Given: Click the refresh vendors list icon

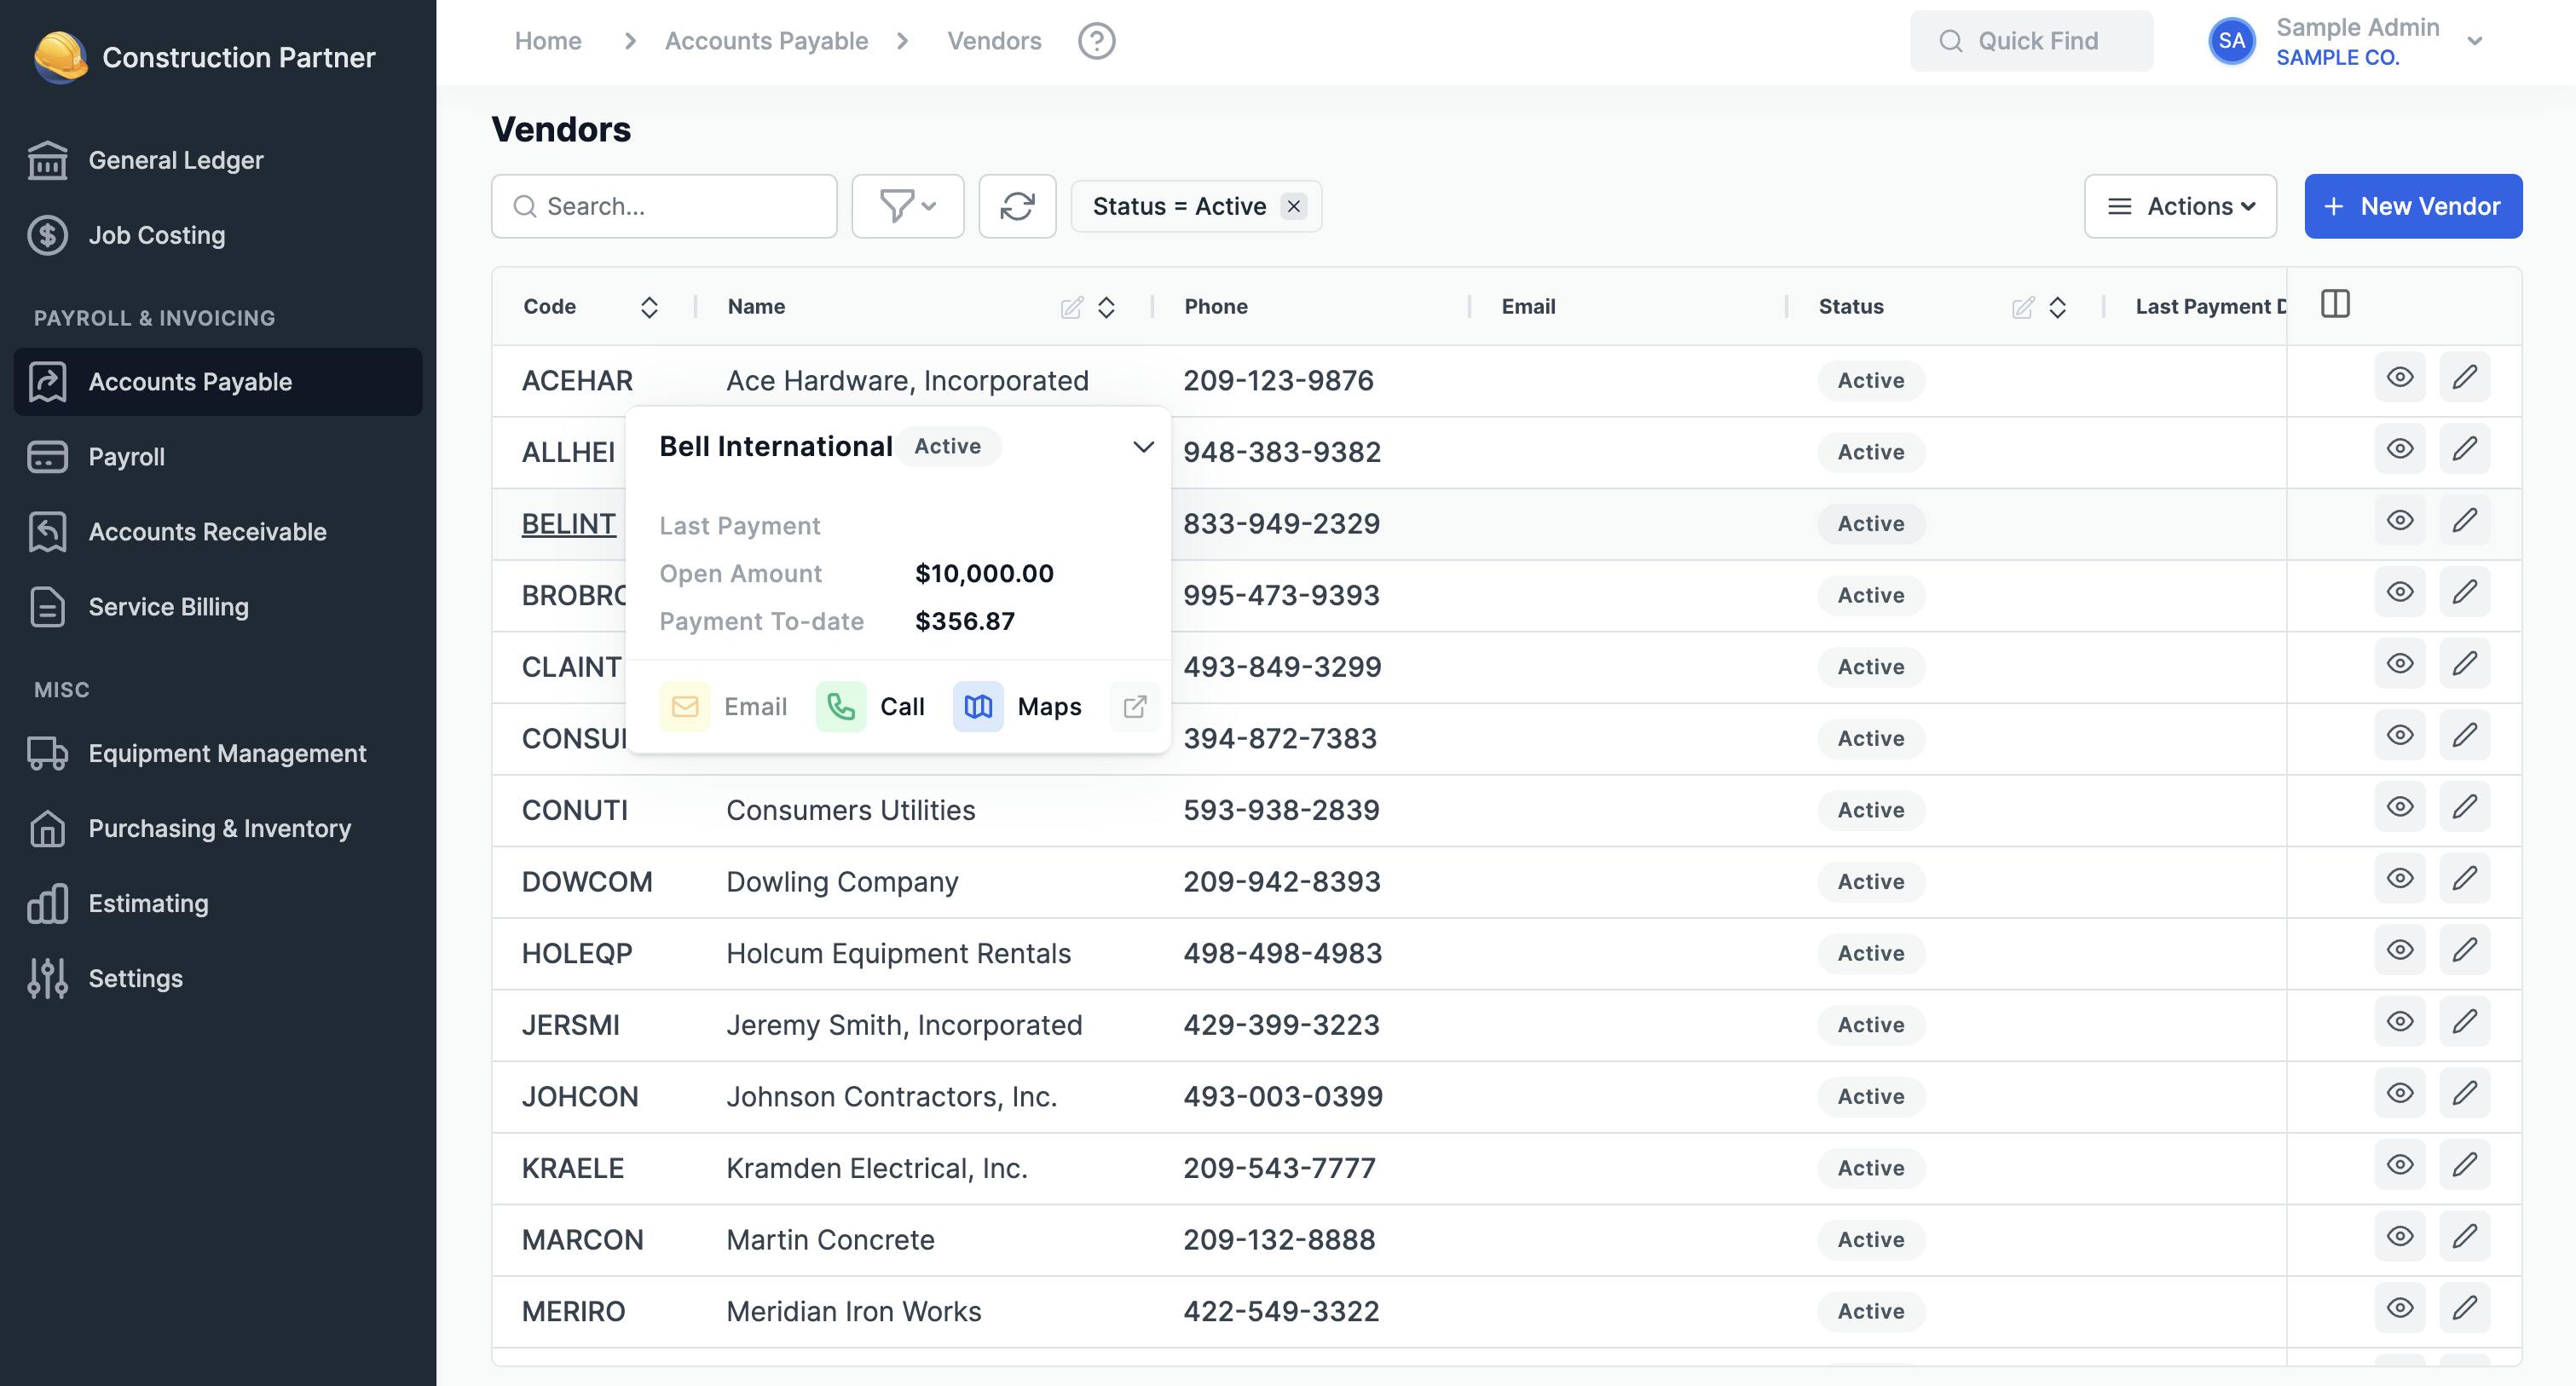Looking at the screenshot, I should click(1017, 206).
